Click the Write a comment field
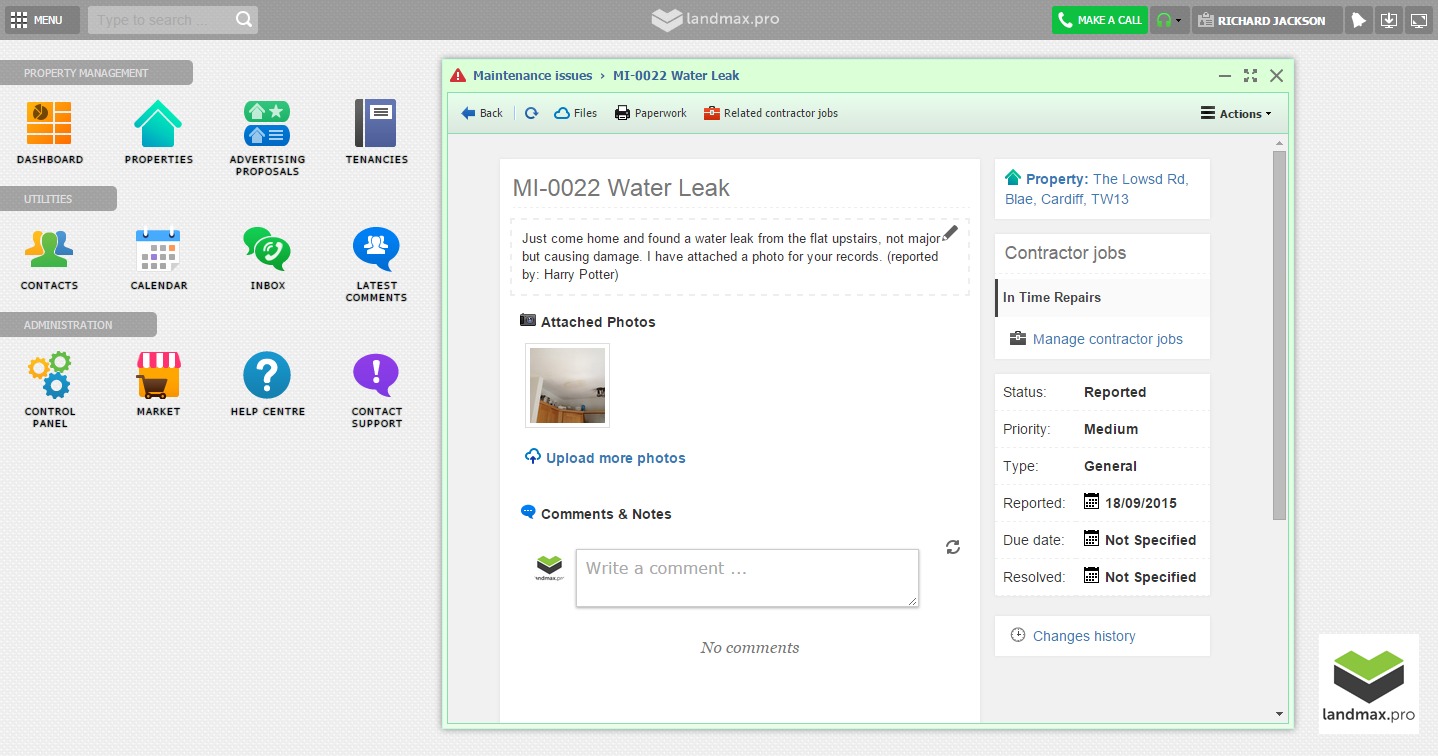The height and width of the screenshot is (756, 1438). (x=747, y=578)
